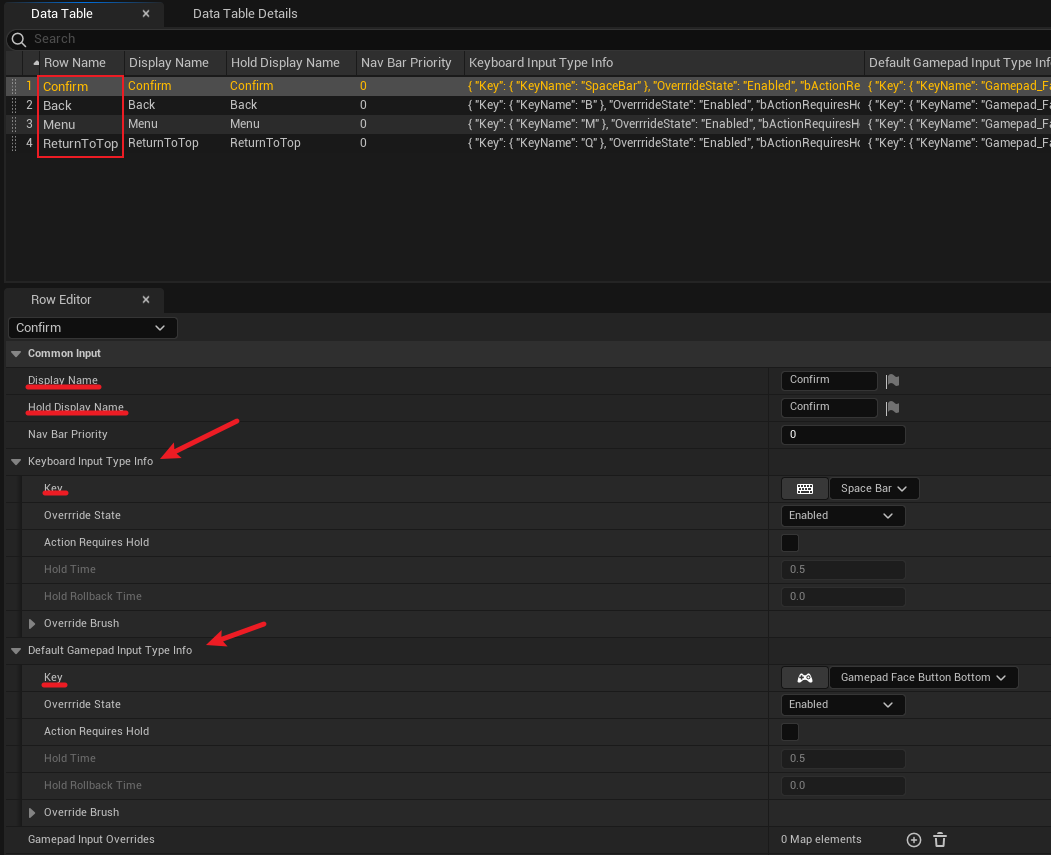Edit the Display Name value field
1051x855 pixels.
(829, 380)
